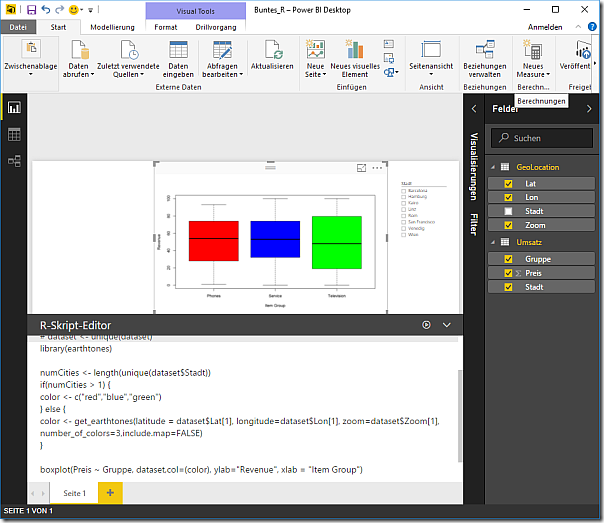
Task: Refresh data with Aktualisieren
Action: (272, 55)
